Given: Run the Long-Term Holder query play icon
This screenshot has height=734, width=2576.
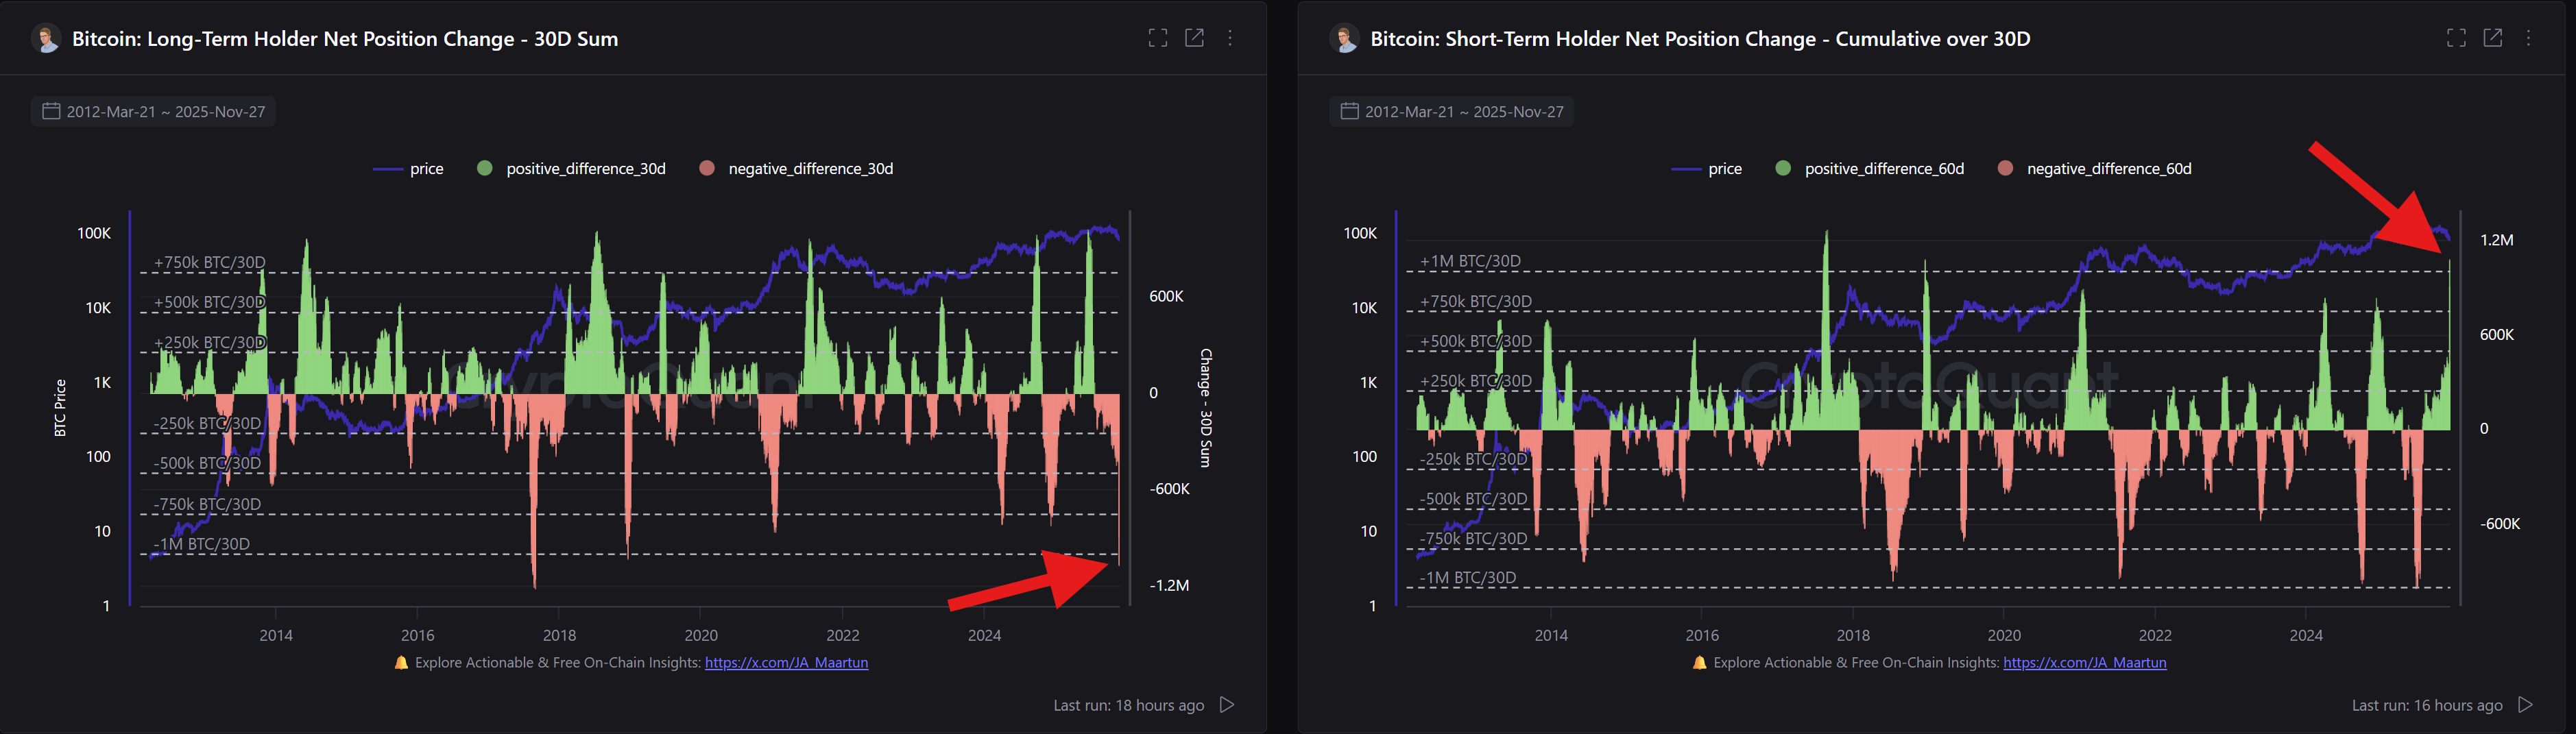Looking at the screenshot, I should point(1227,705).
